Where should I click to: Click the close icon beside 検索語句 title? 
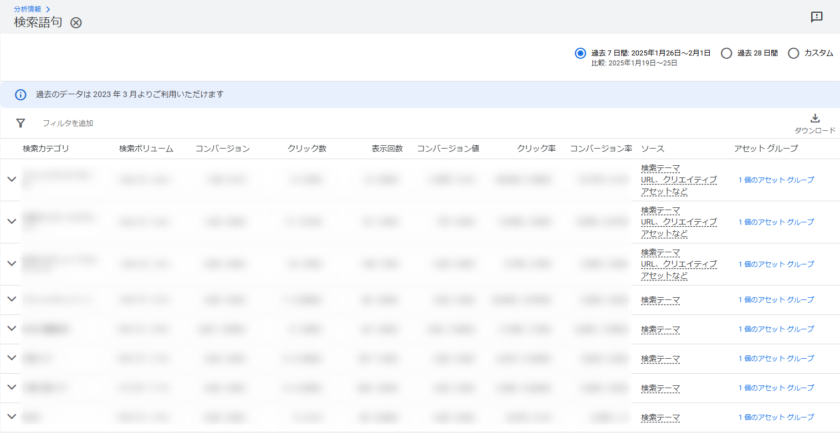click(76, 23)
